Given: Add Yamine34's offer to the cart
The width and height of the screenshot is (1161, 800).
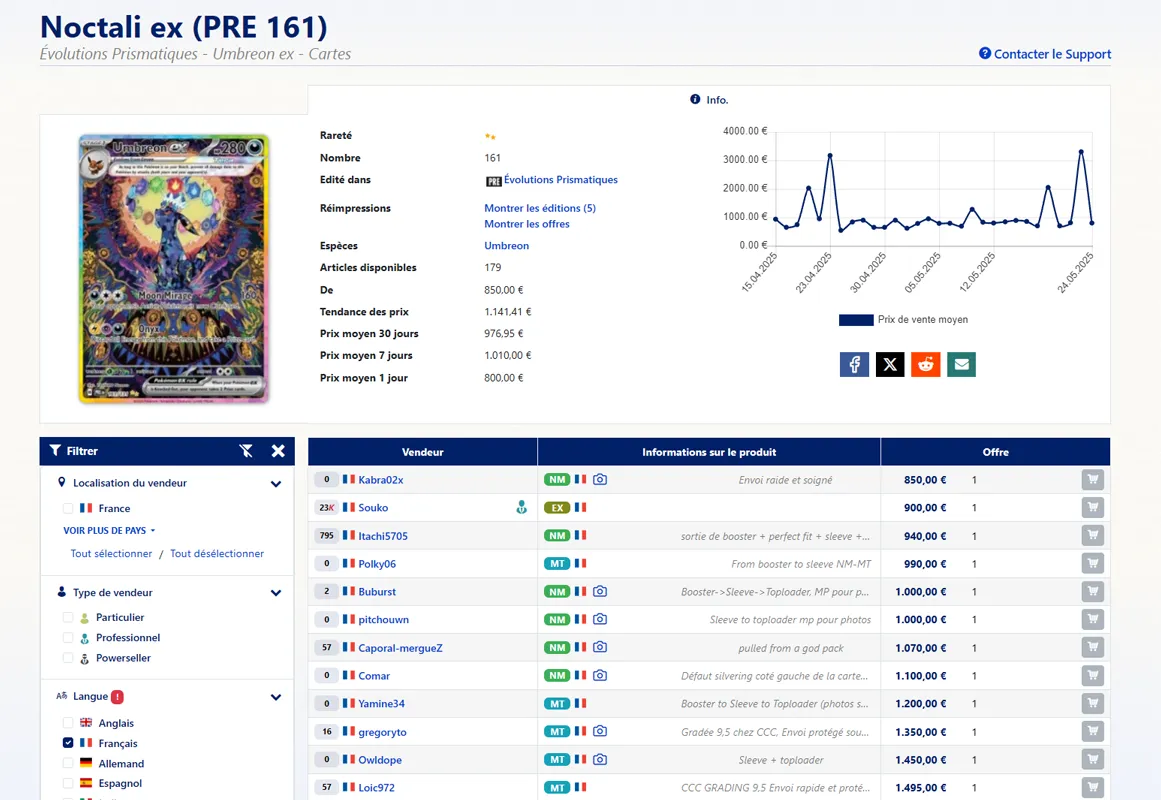Looking at the screenshot, I should [x=1092, y=704].
